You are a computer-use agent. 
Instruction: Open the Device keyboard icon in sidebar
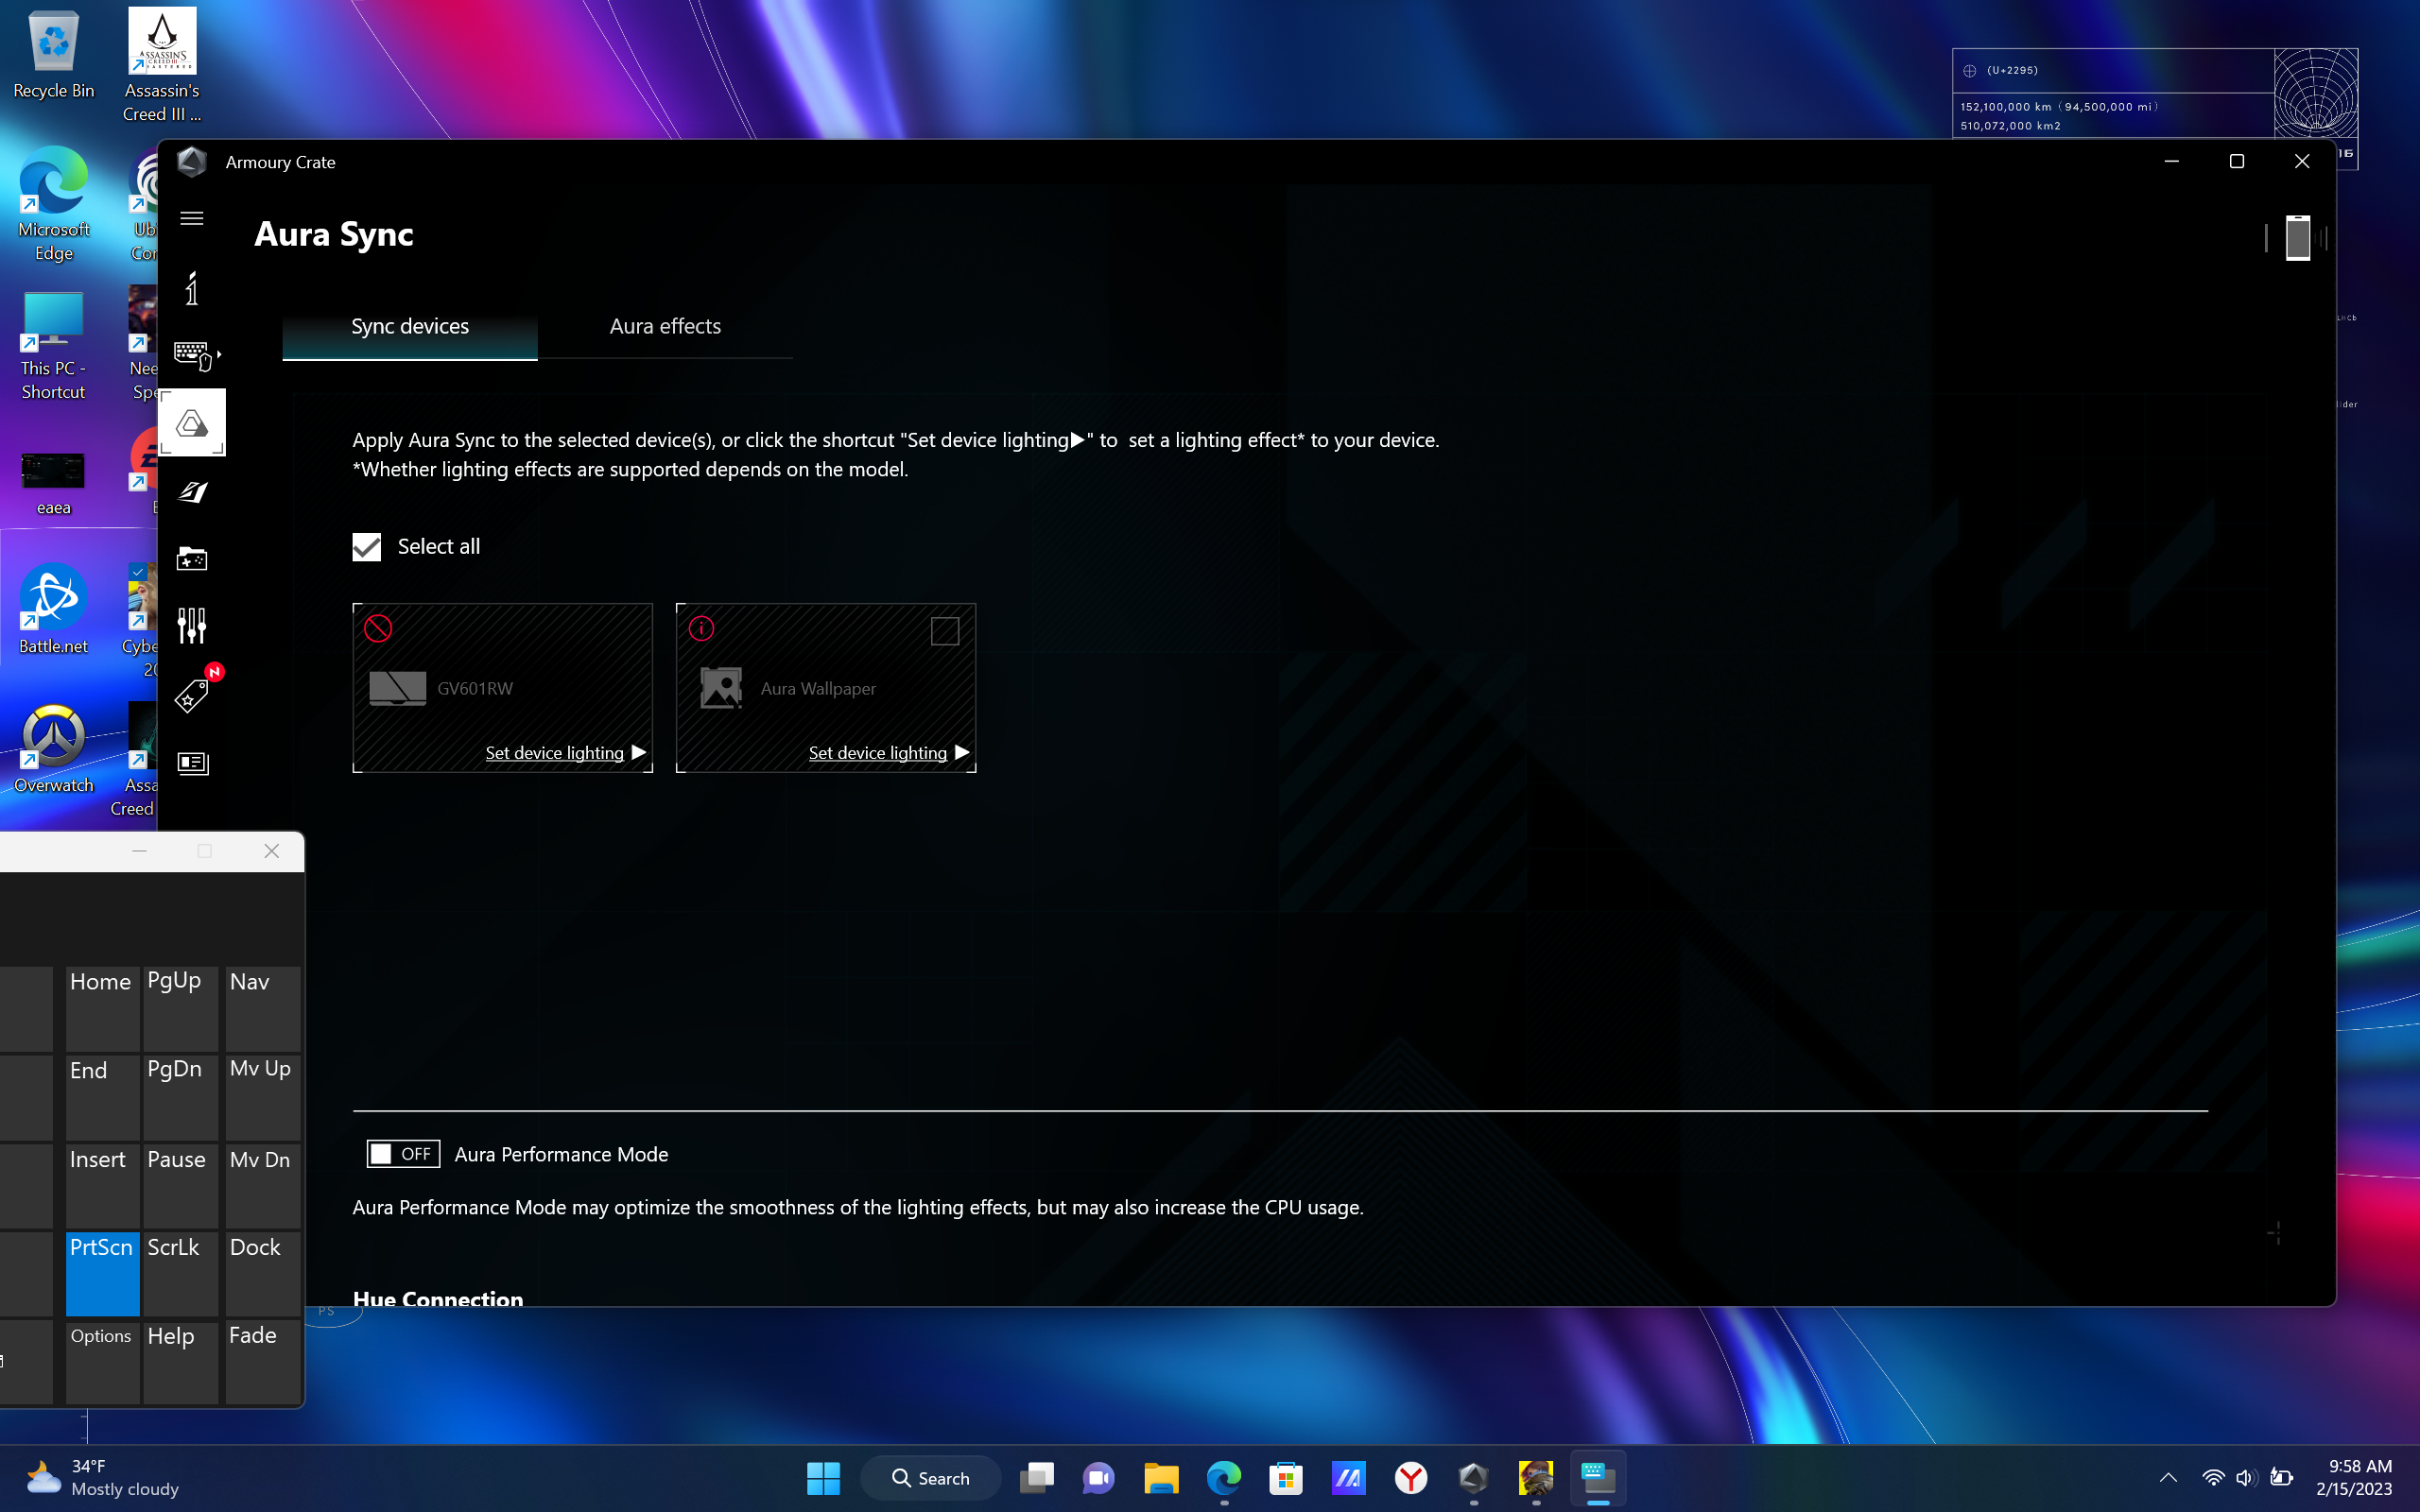pos(194,355)
